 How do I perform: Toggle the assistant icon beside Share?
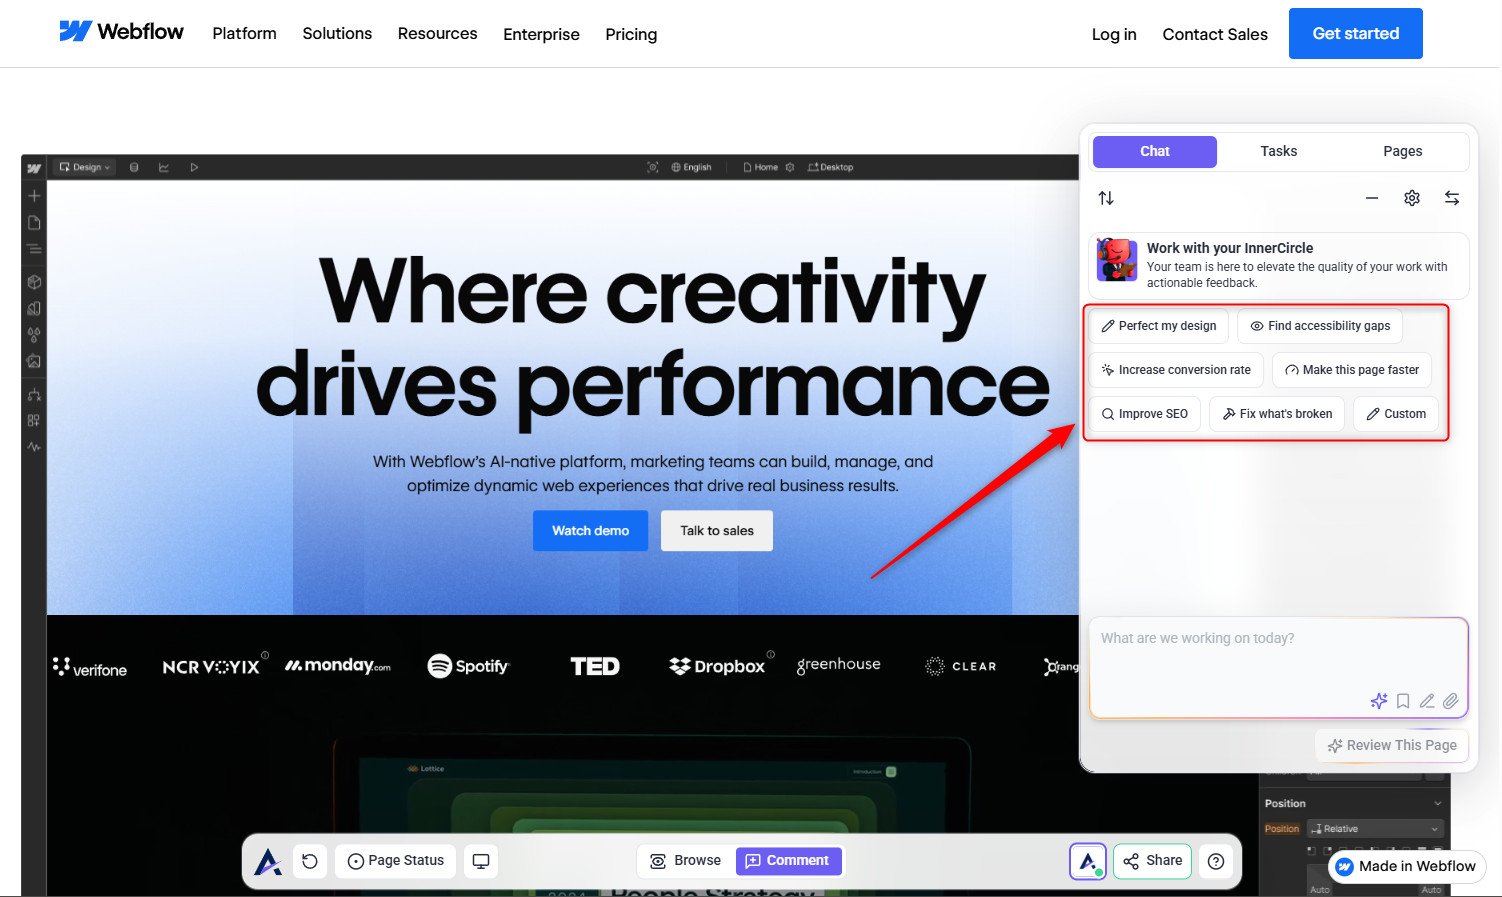click(x=1088, y=861)
